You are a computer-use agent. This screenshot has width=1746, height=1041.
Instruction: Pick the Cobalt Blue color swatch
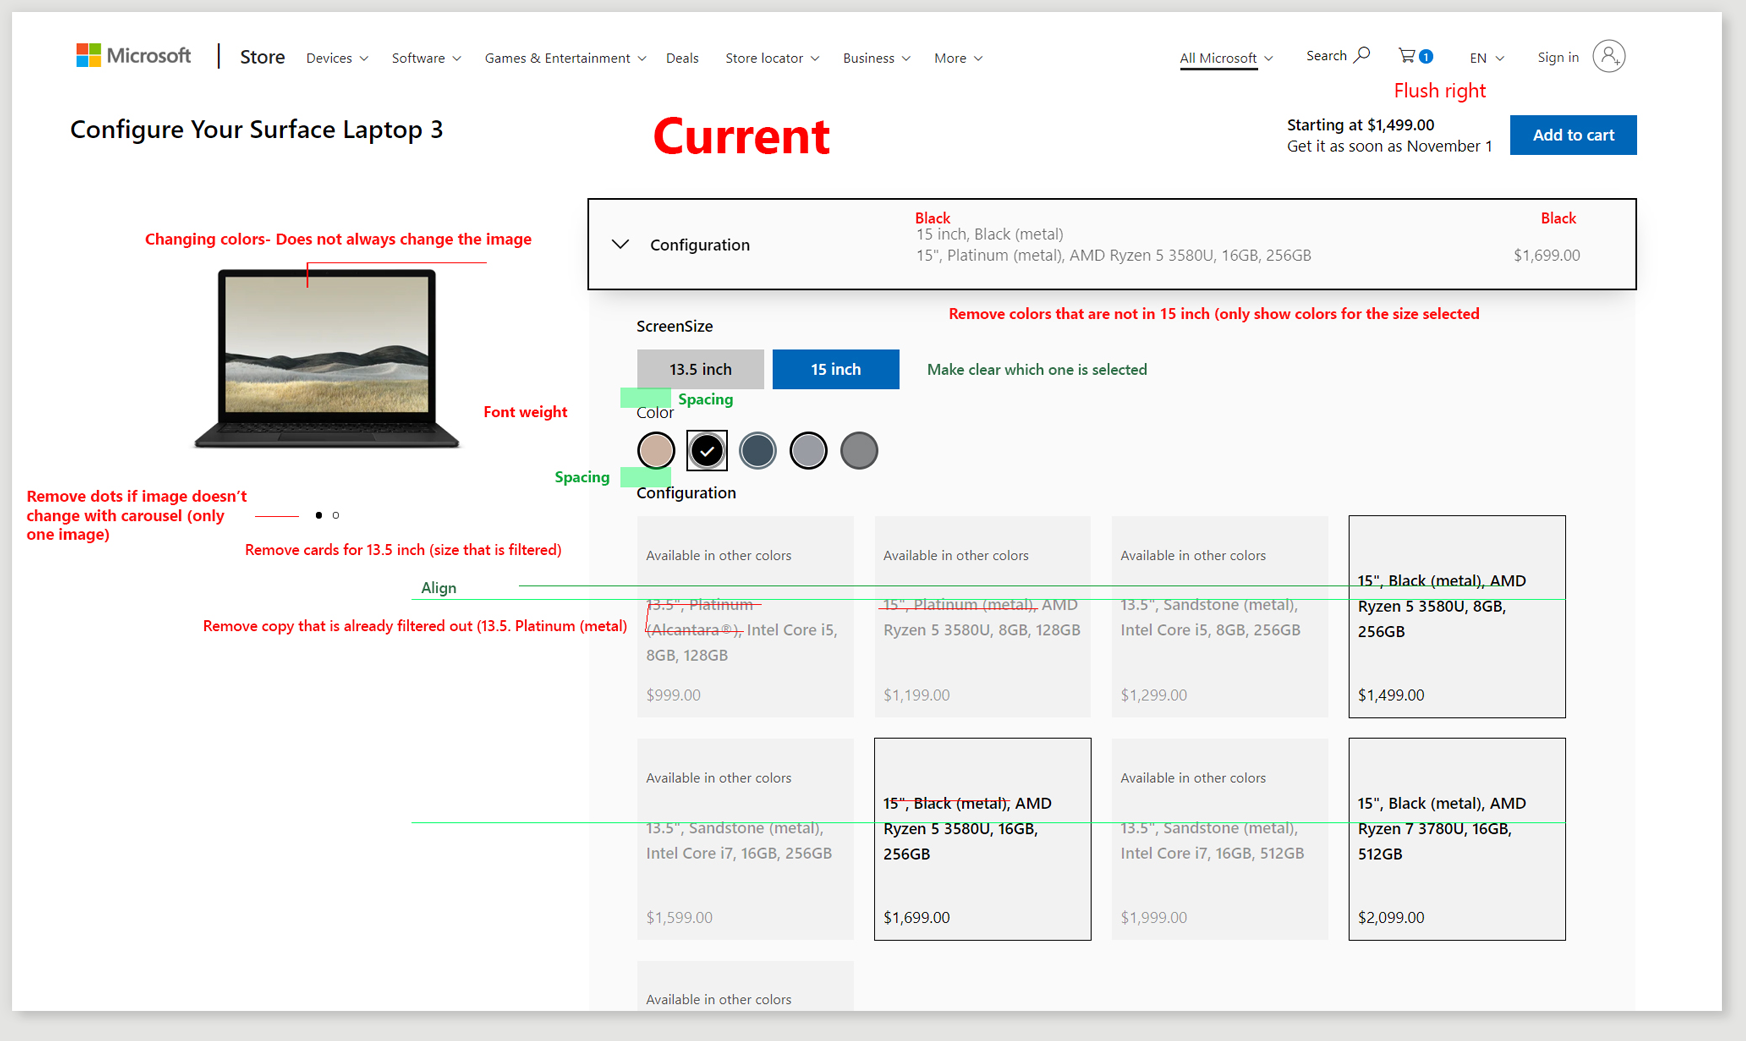click(758, 451)
